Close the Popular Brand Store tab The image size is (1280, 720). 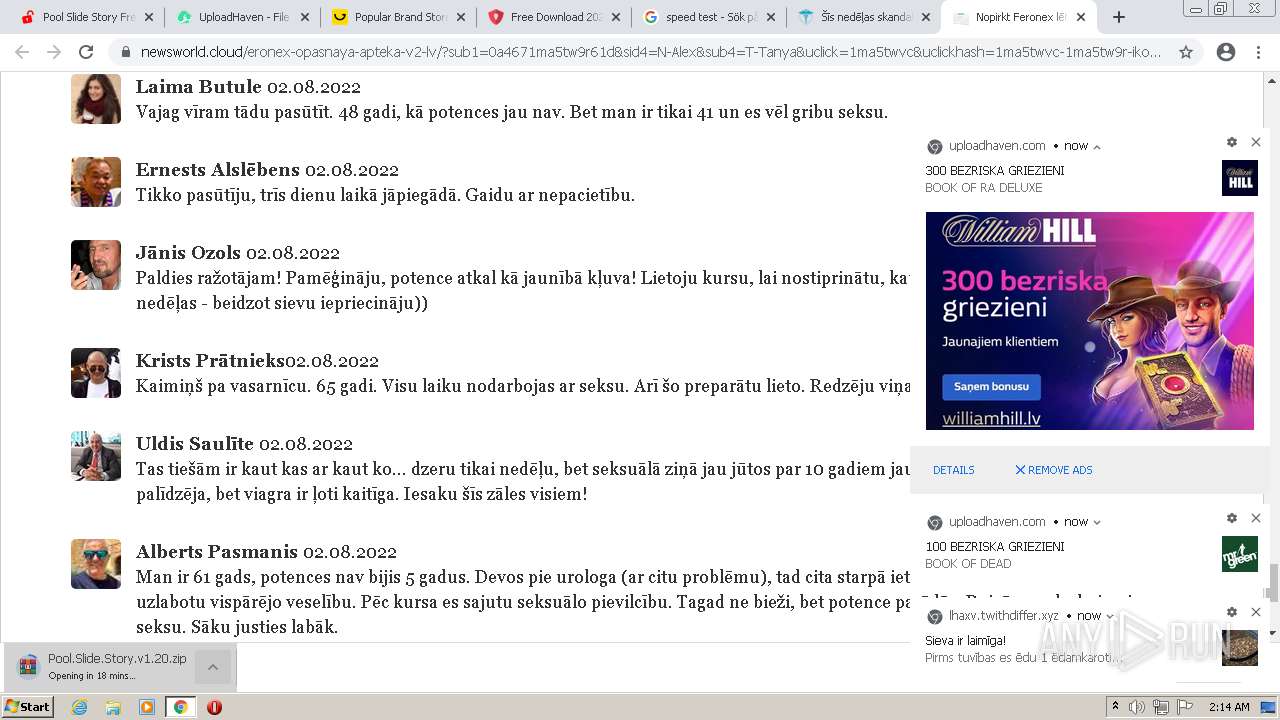[x=461, y=17]
